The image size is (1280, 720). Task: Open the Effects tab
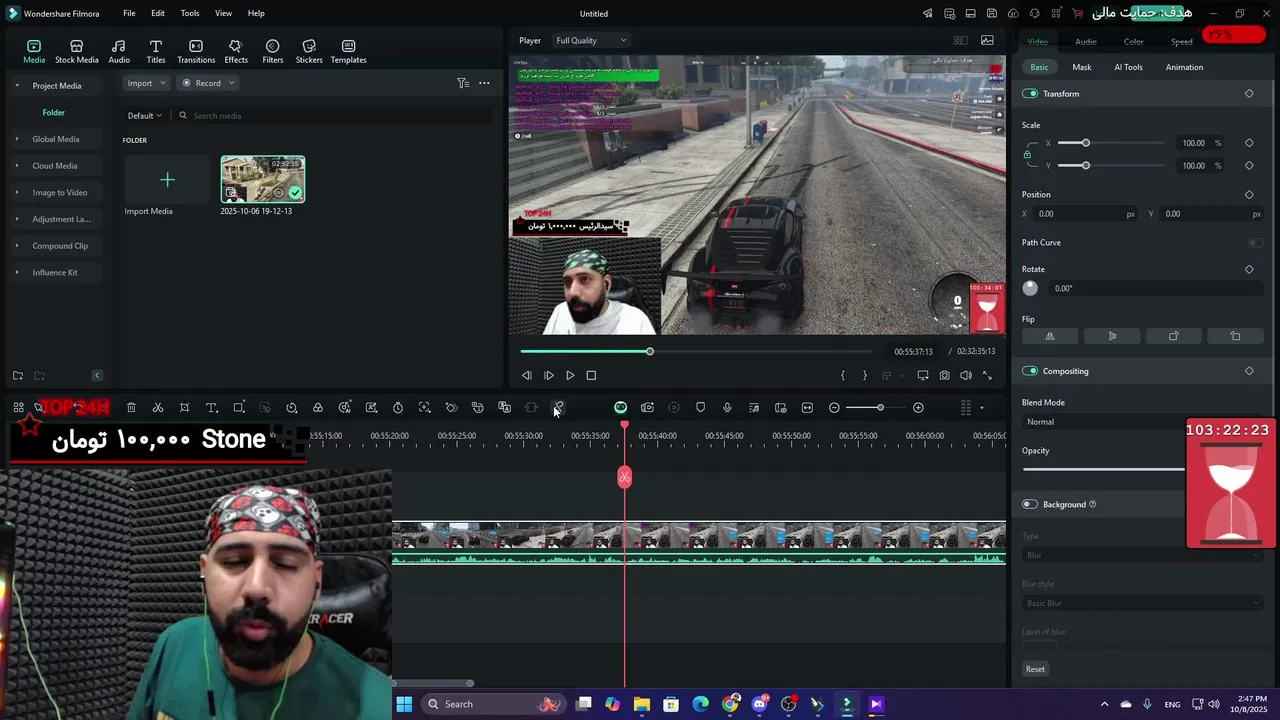236,52
